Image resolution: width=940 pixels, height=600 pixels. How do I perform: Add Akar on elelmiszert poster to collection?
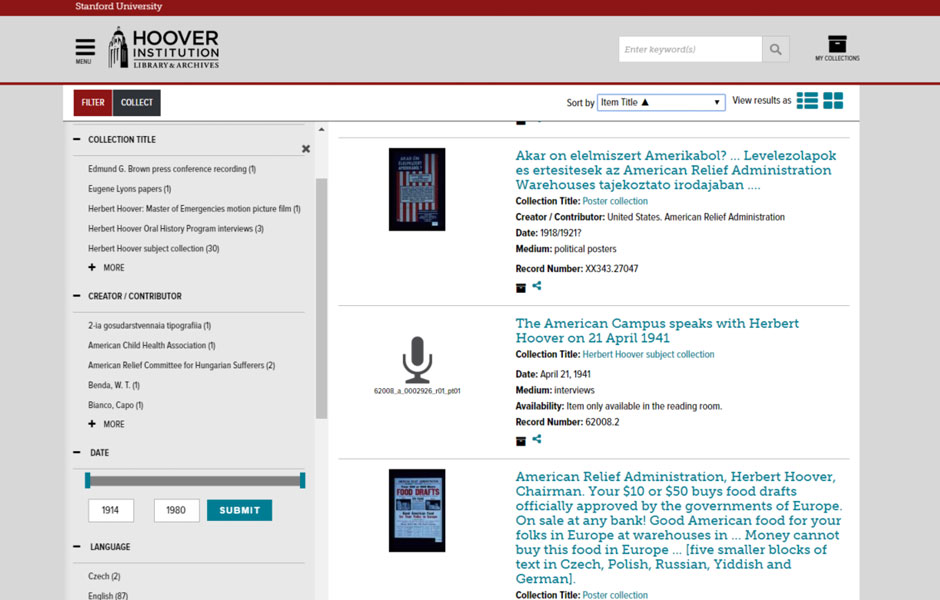tap(521, 287)
